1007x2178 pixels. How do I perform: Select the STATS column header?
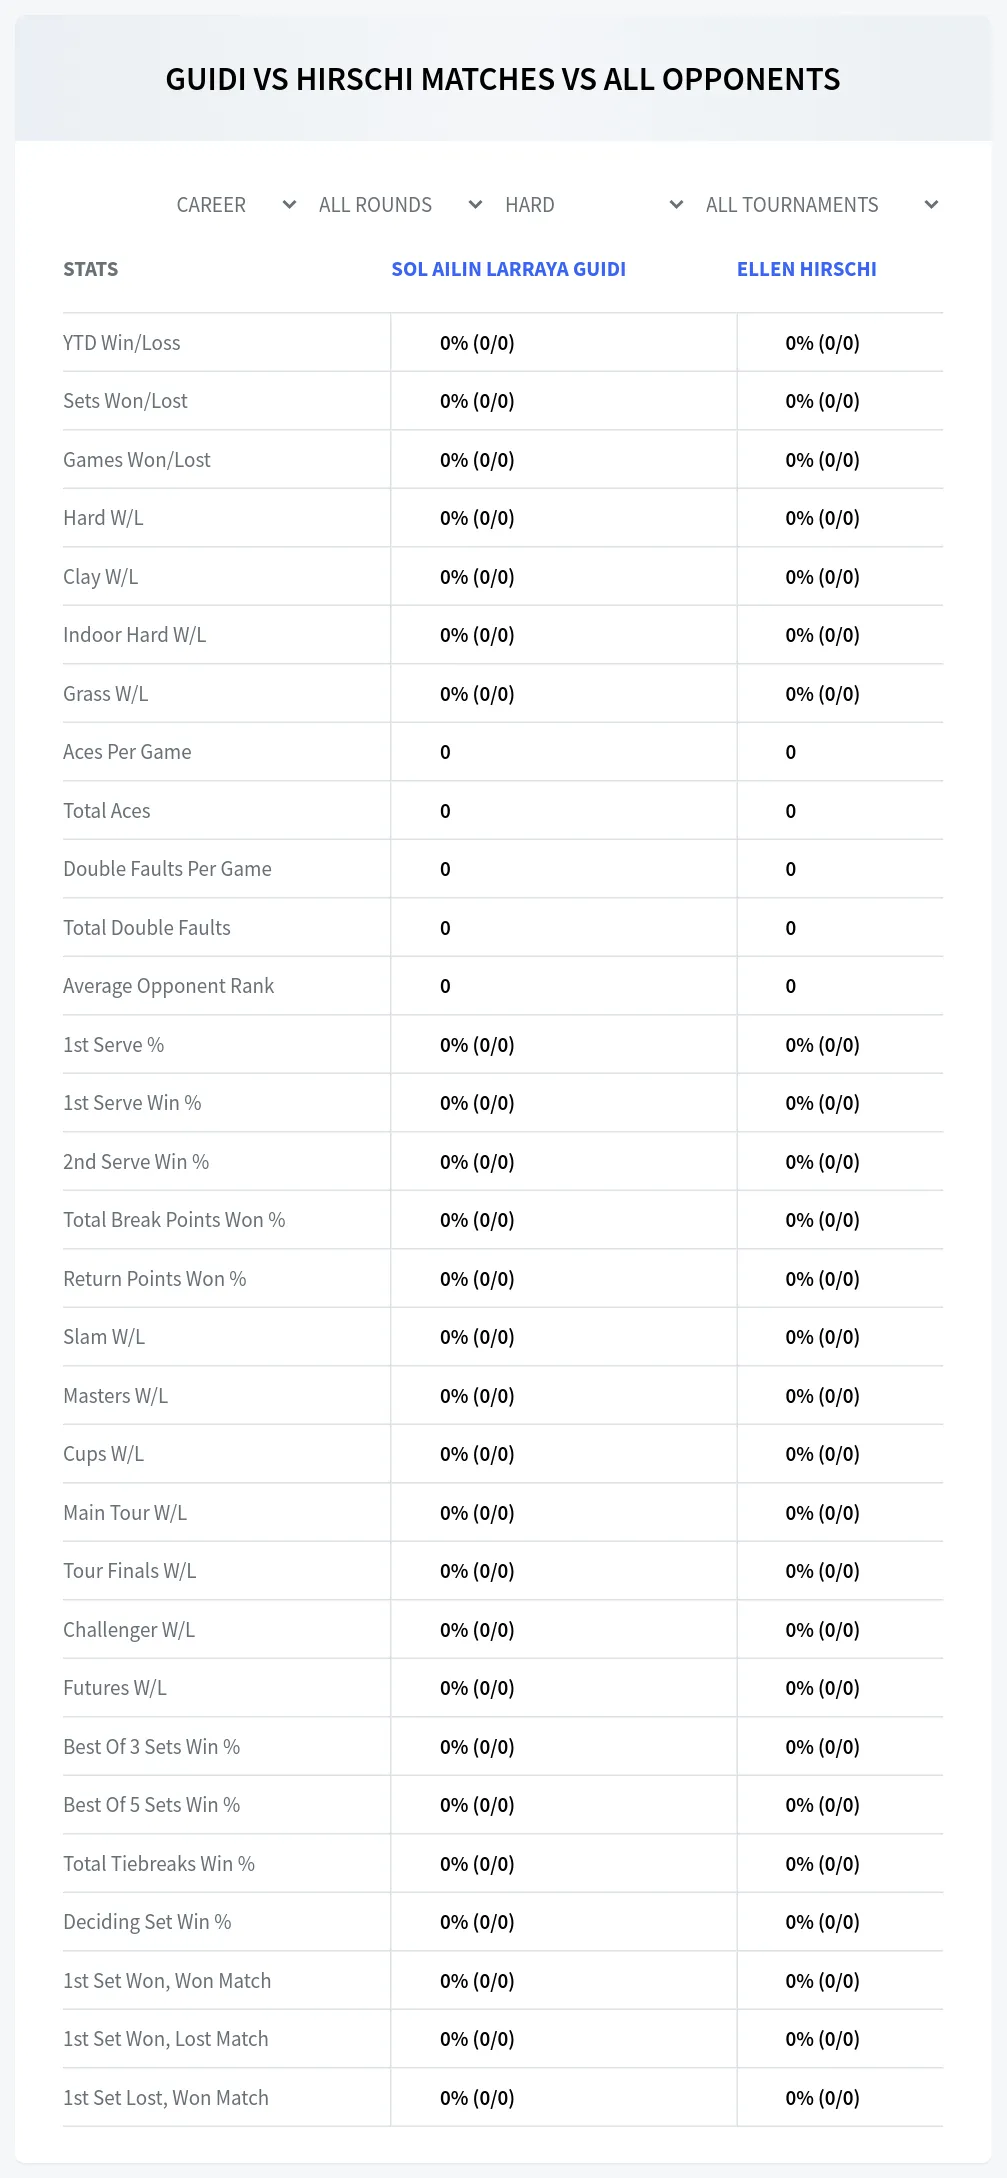[x=90, y=269]
